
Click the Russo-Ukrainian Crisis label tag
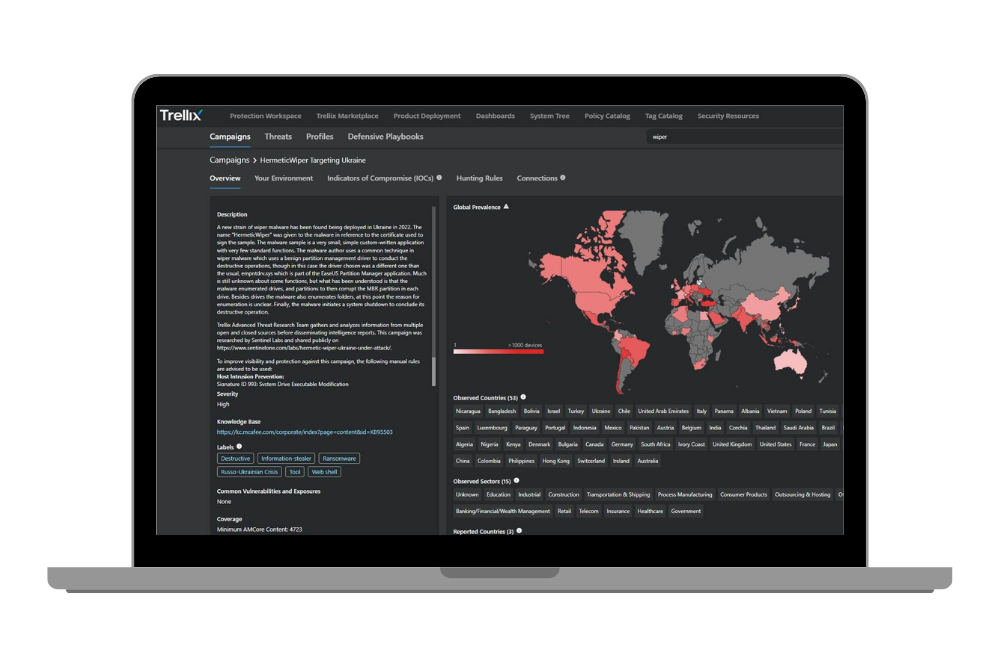249,472
